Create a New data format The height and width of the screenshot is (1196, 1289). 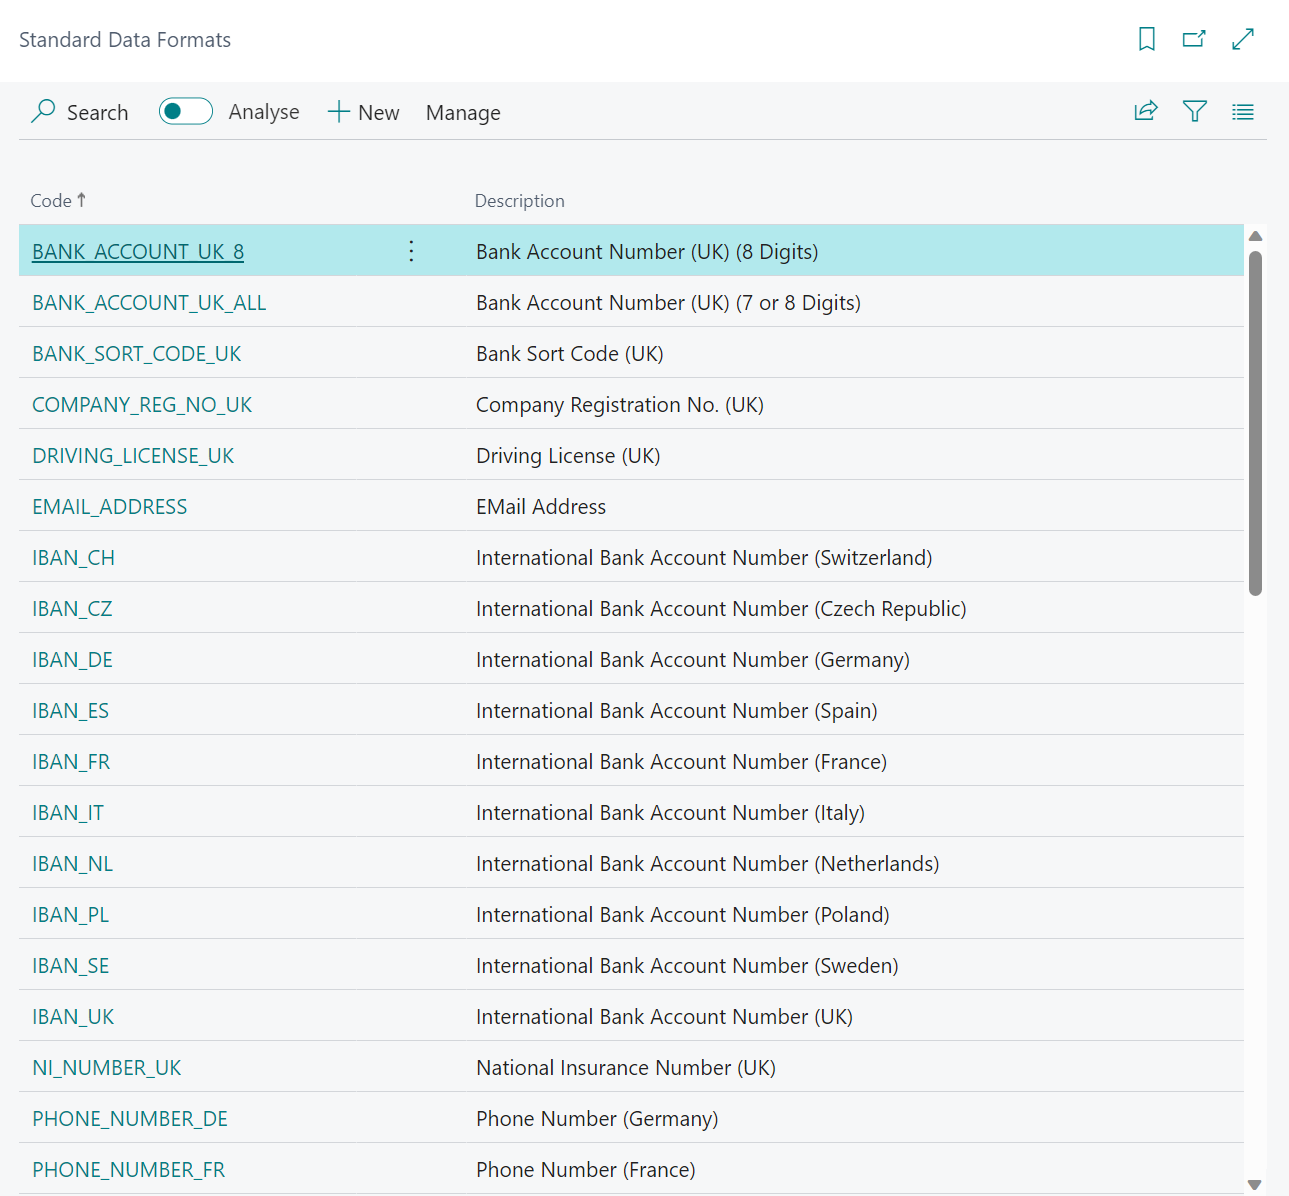364,113
